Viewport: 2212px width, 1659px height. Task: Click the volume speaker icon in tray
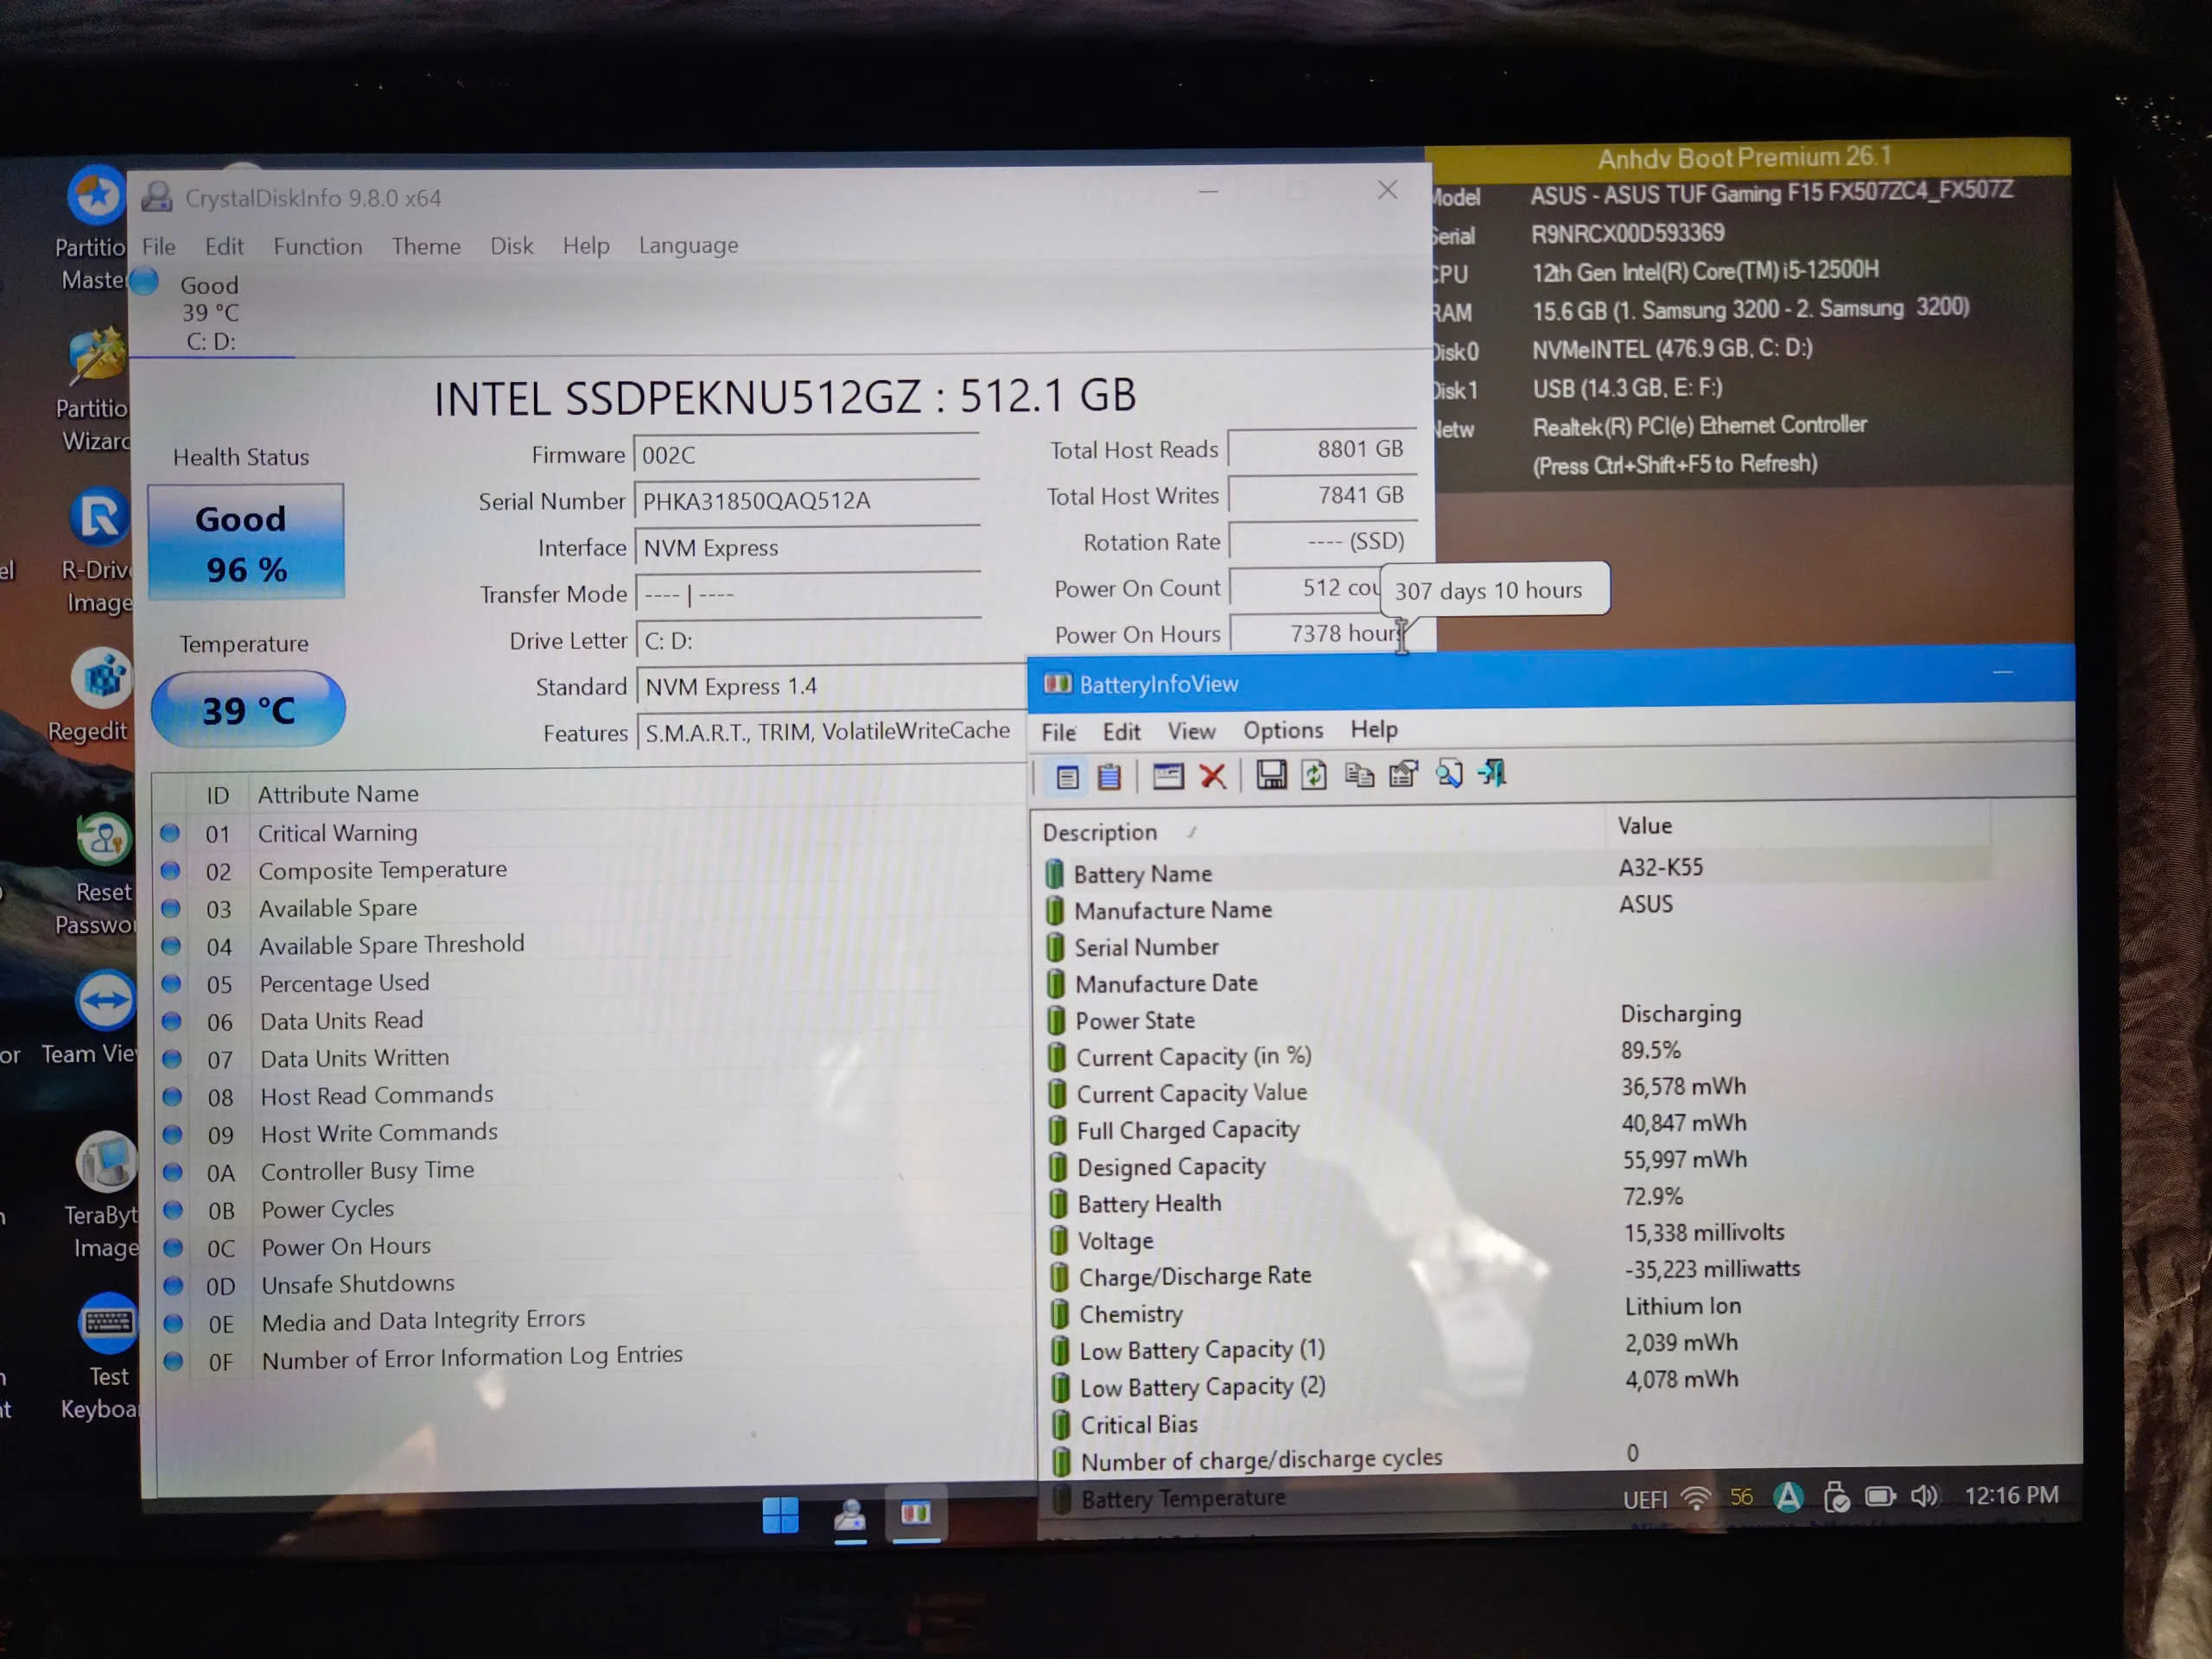pyautogui.click(x=1924, y=1496)
